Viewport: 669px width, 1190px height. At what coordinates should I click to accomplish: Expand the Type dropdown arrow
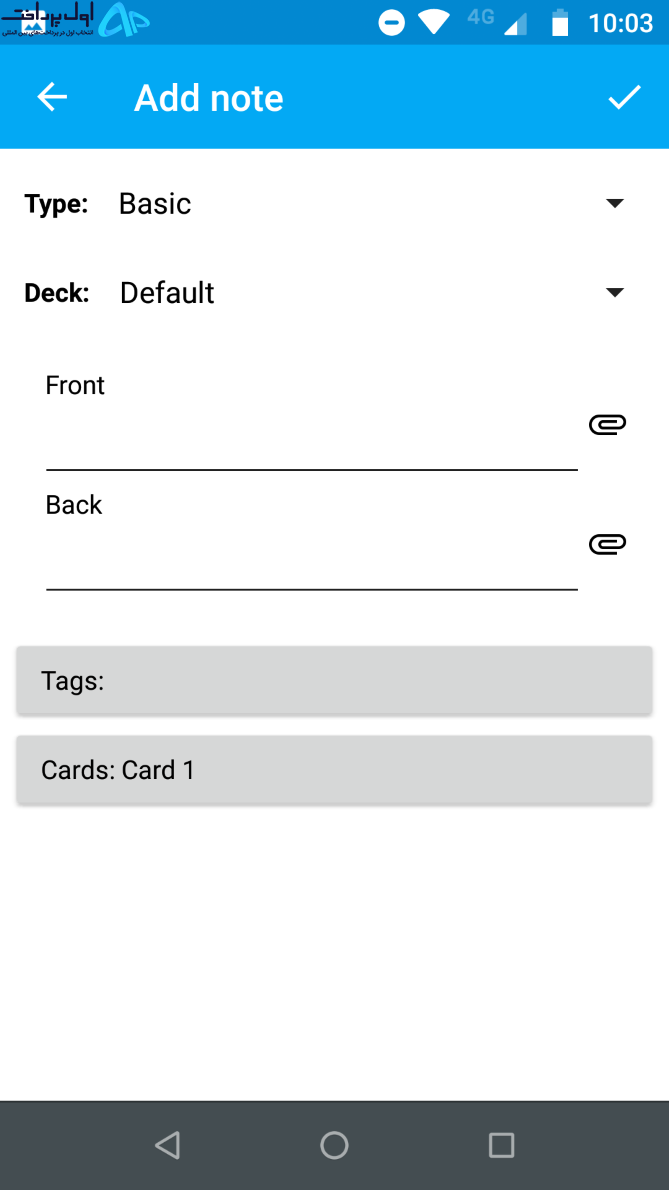(x=615, y=203)
